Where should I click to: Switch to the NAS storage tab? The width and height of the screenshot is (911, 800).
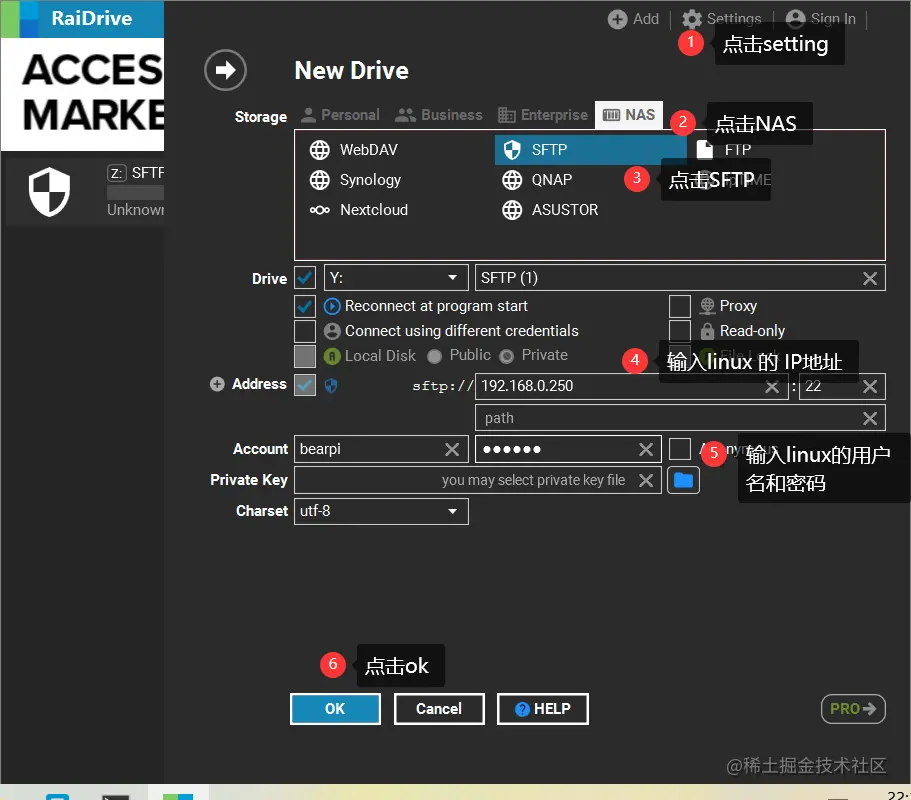coord(629,115)
